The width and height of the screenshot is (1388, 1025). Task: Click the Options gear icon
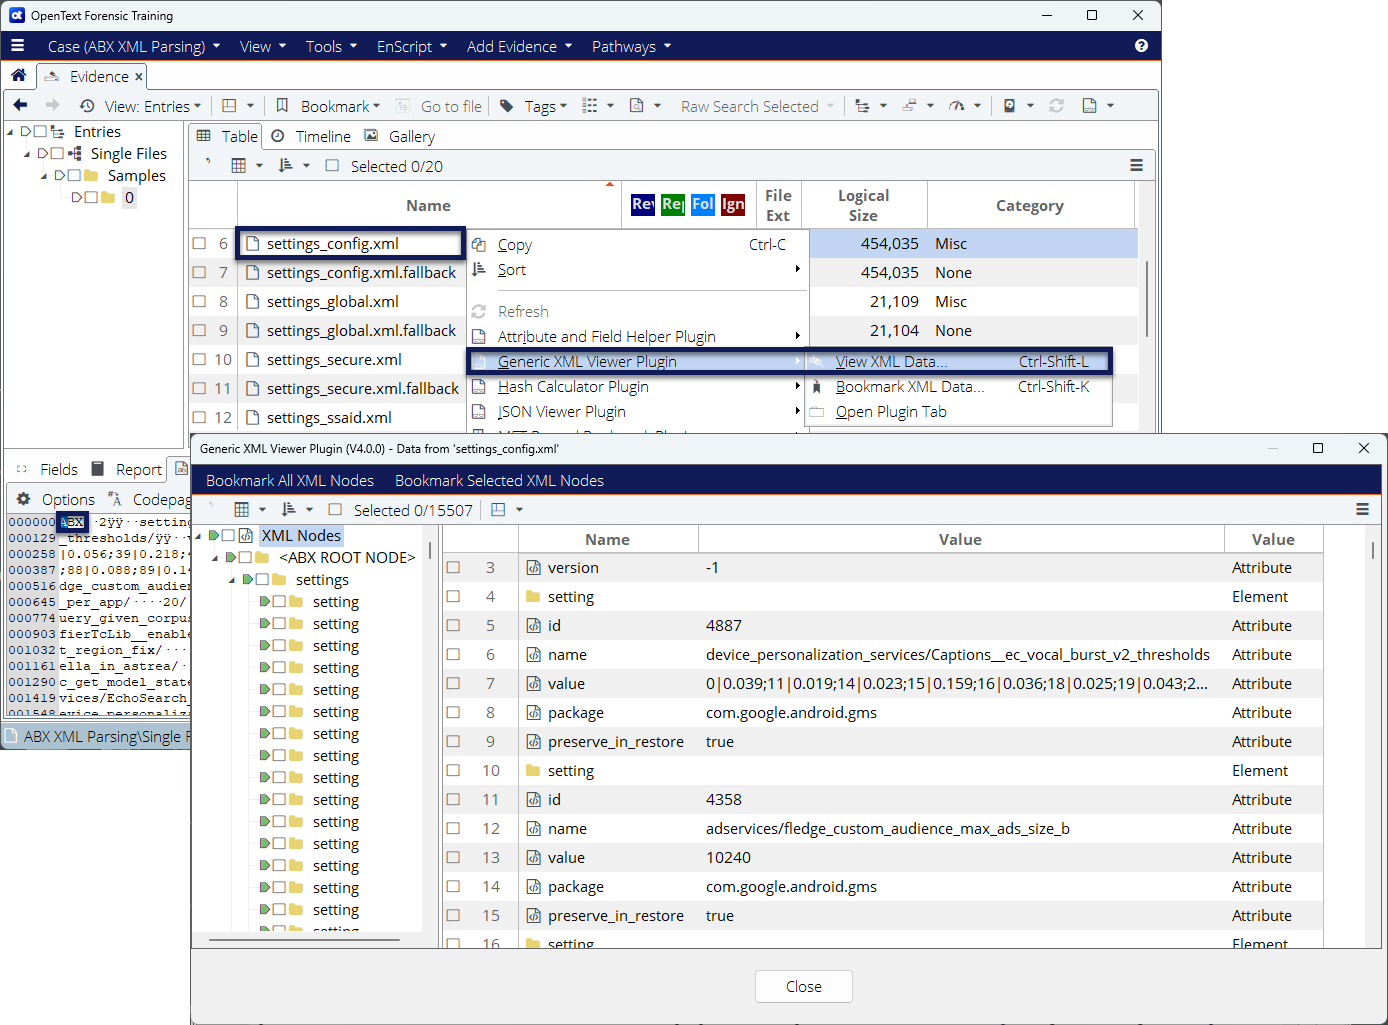(x=24, y=499)
